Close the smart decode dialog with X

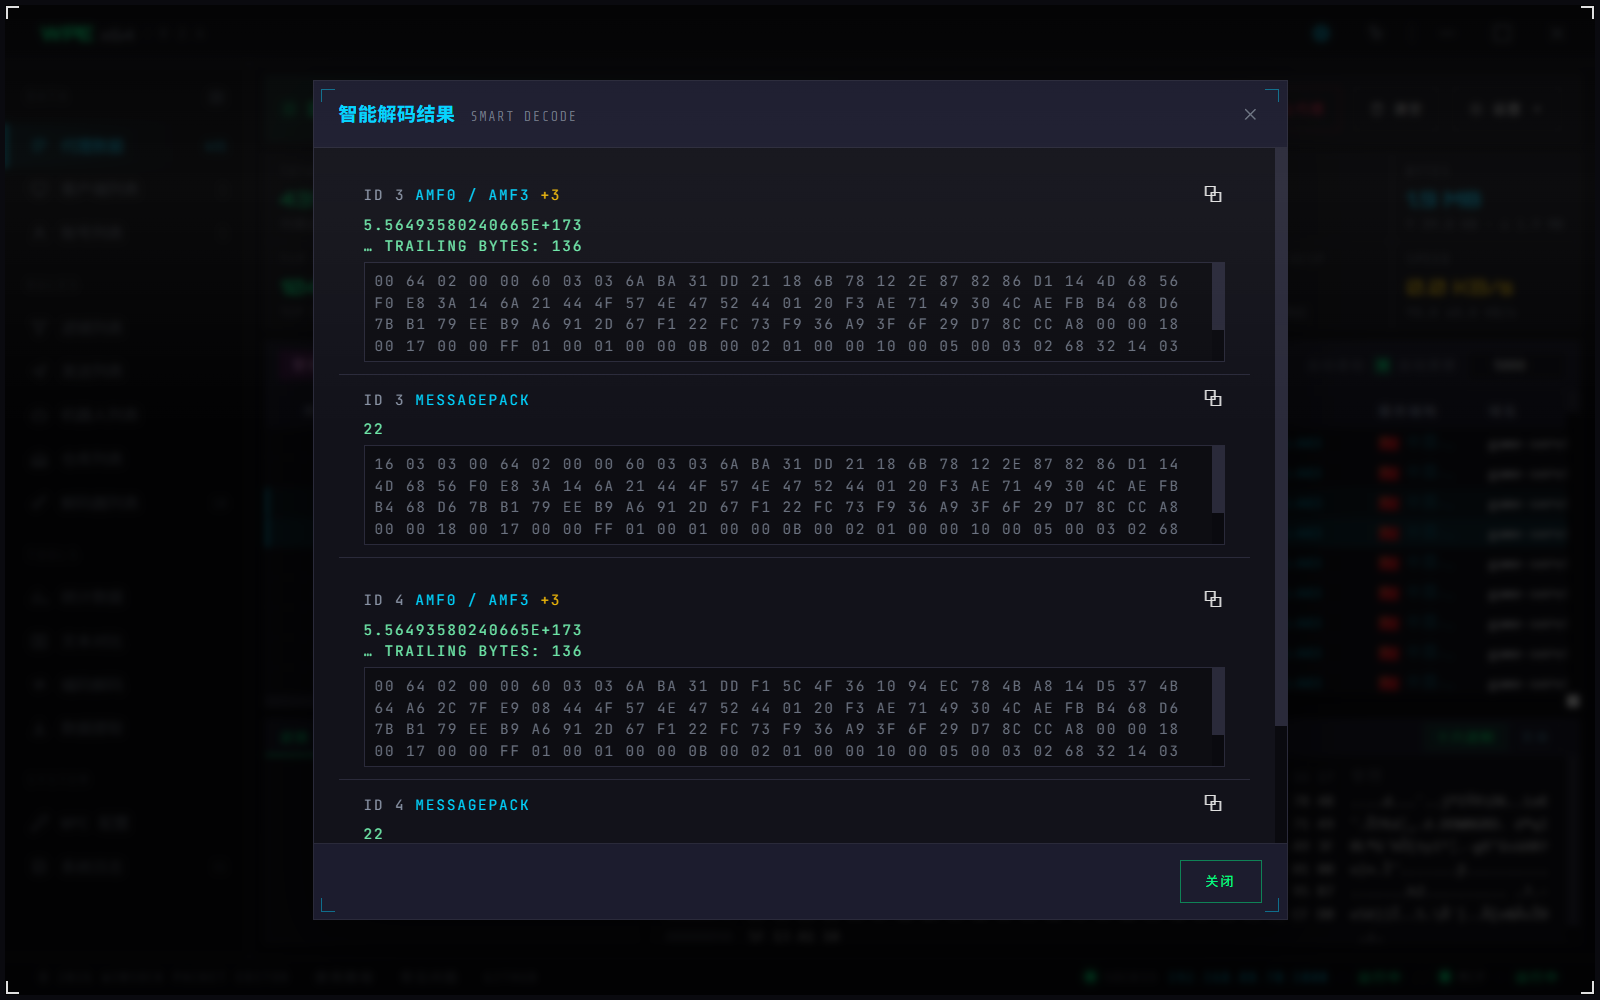[1250, 115]
